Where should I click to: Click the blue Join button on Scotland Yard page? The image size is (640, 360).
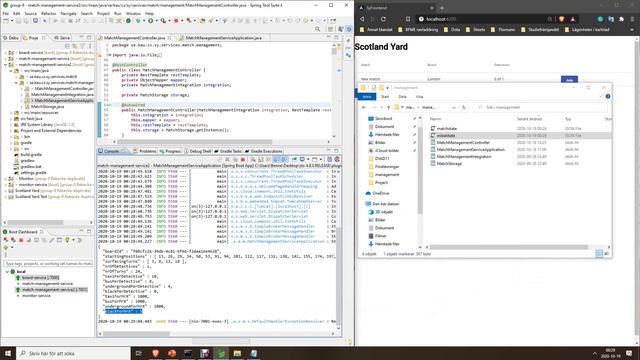pos(569,80)
